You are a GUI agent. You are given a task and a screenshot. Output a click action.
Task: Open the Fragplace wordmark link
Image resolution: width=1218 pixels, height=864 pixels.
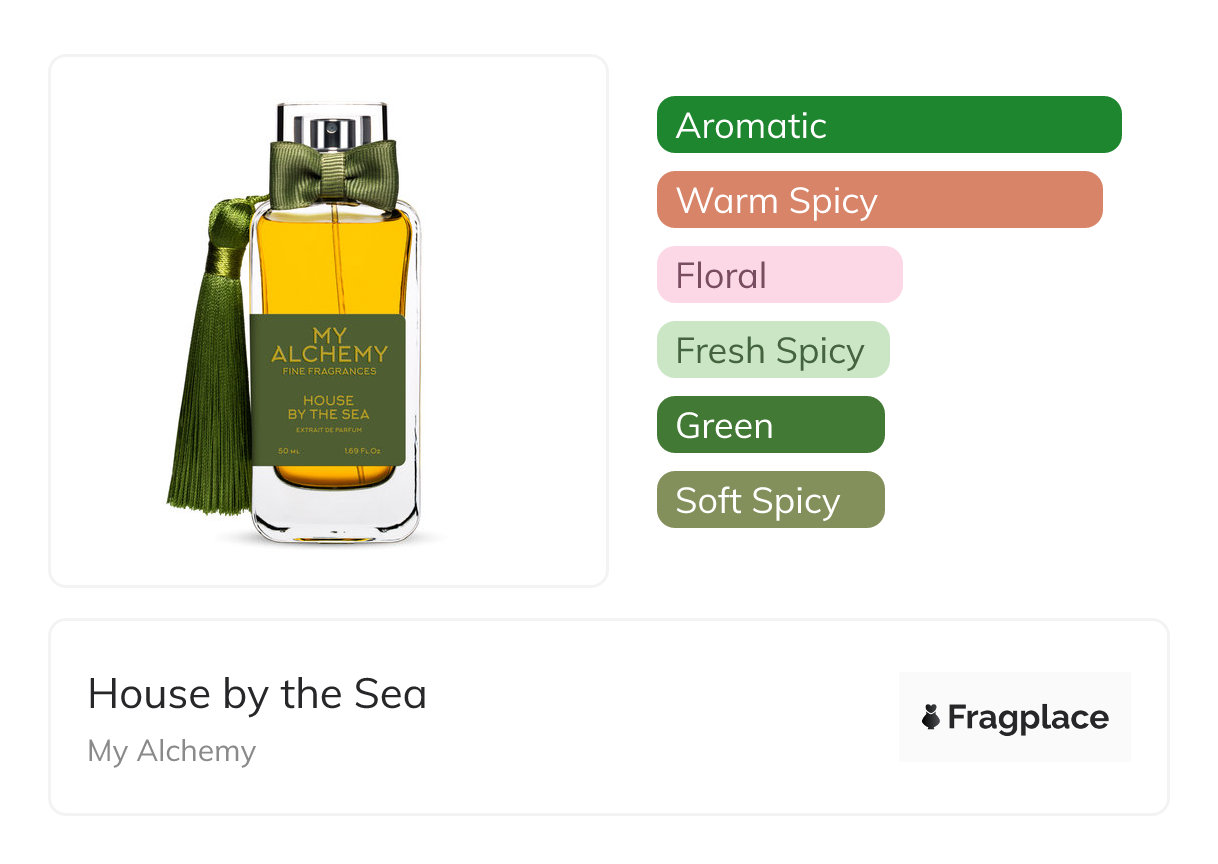[1027, 717]
